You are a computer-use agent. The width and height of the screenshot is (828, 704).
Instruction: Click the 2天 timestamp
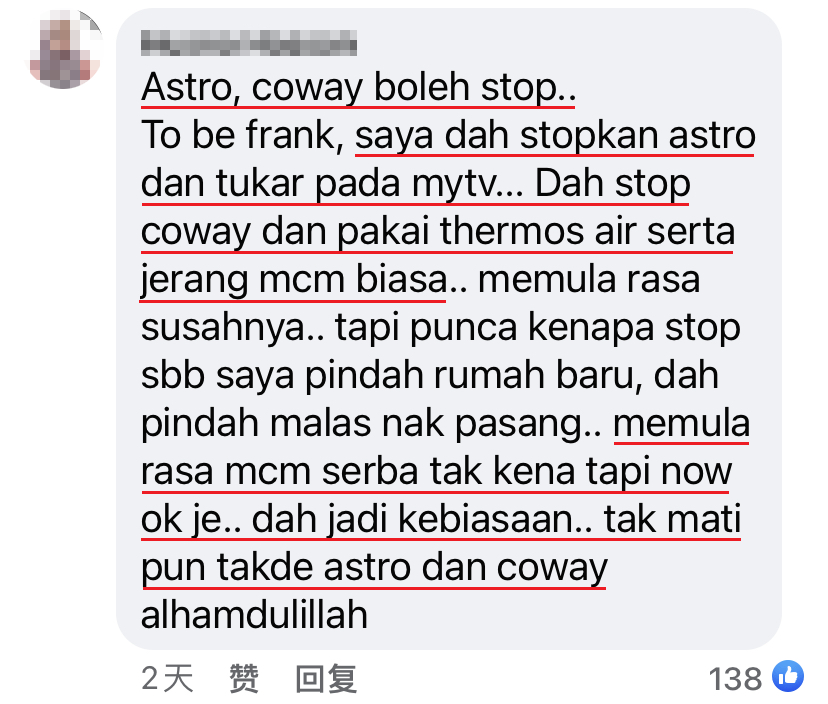pos(167,678)
